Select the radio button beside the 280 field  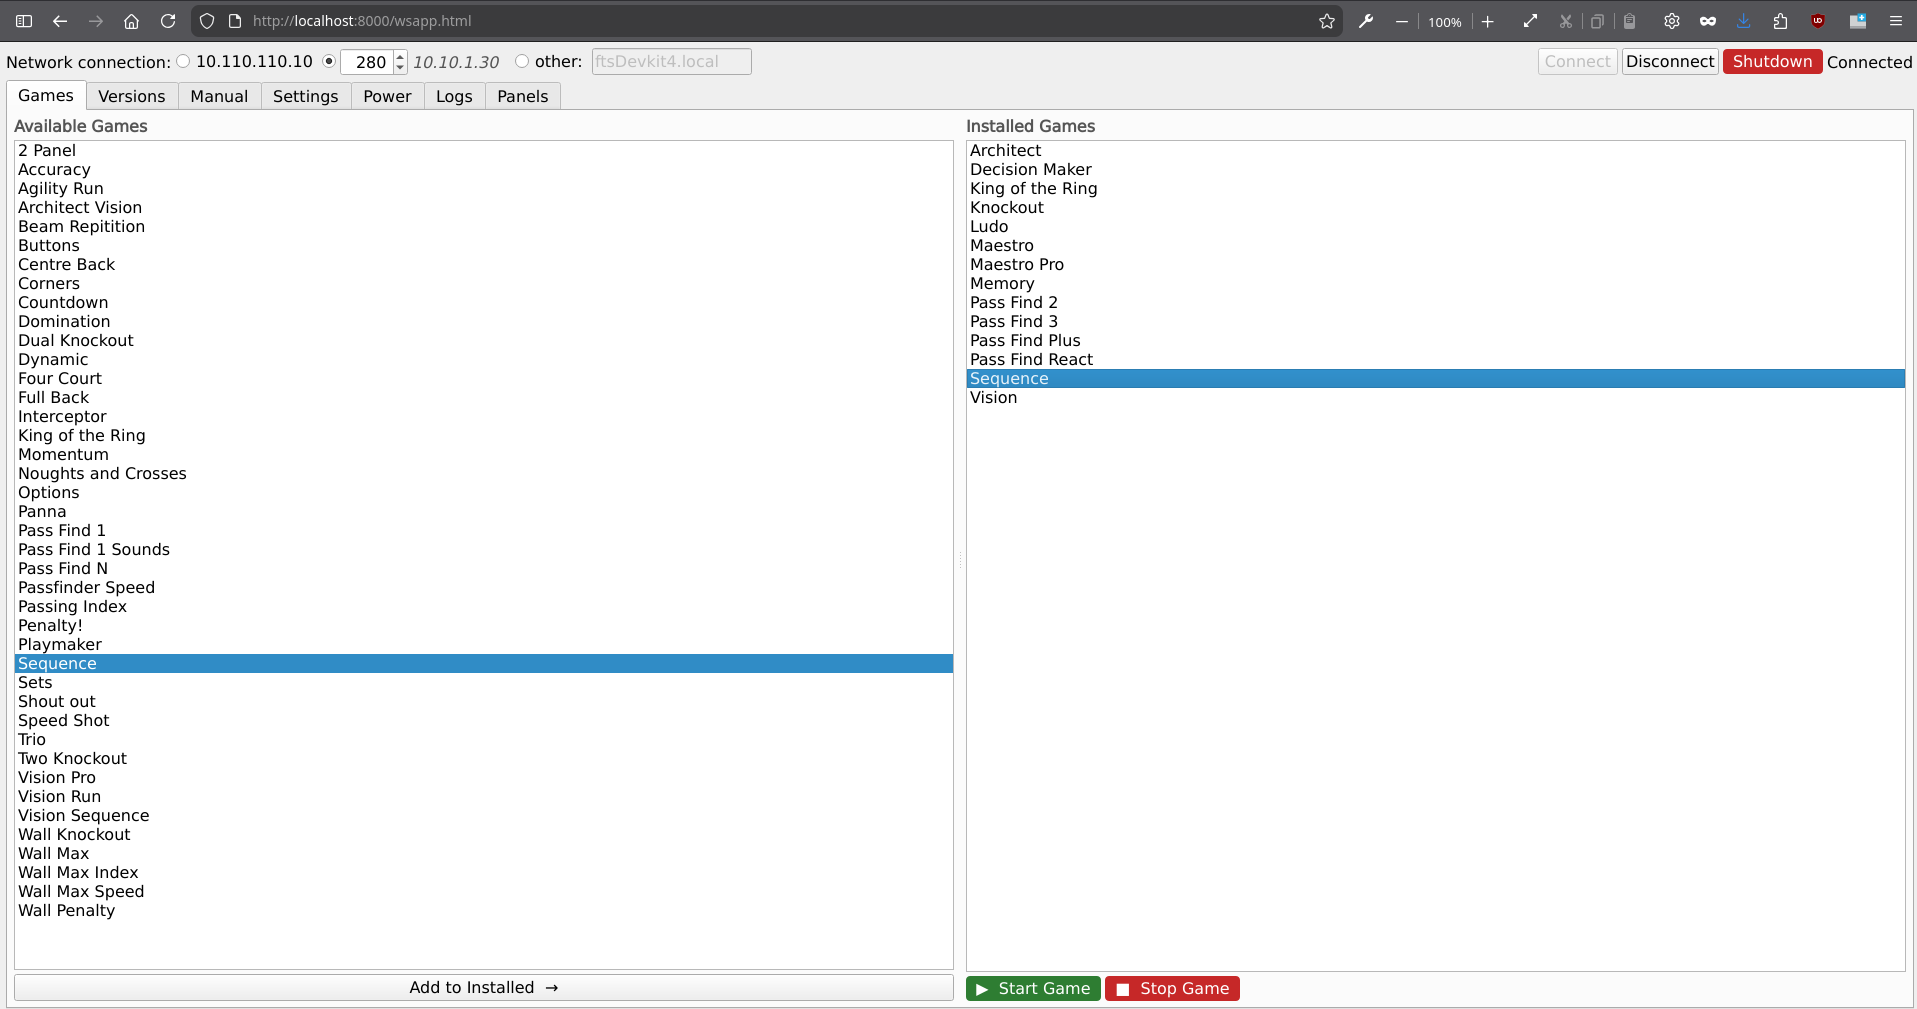pos(329,61)
